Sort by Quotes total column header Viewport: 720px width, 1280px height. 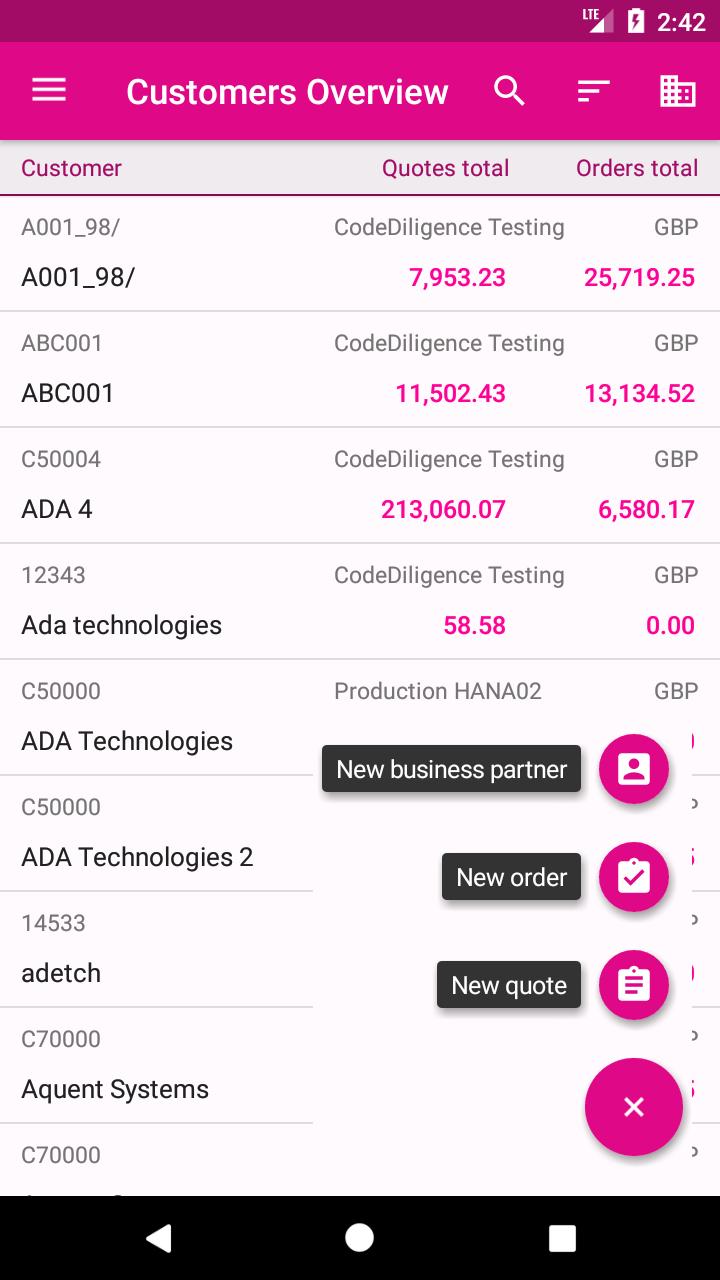(x=445, y=168)
